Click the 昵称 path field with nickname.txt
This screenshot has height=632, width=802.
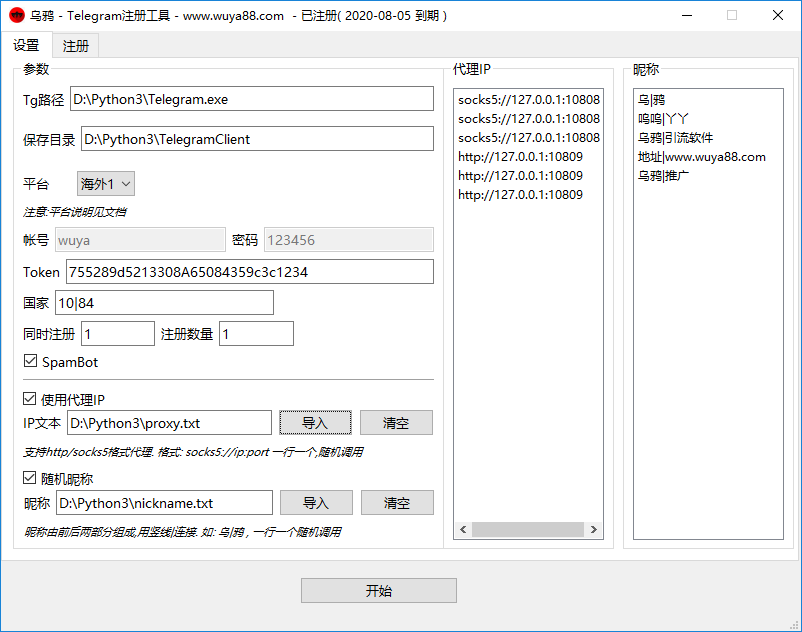(x=164, y=503)
